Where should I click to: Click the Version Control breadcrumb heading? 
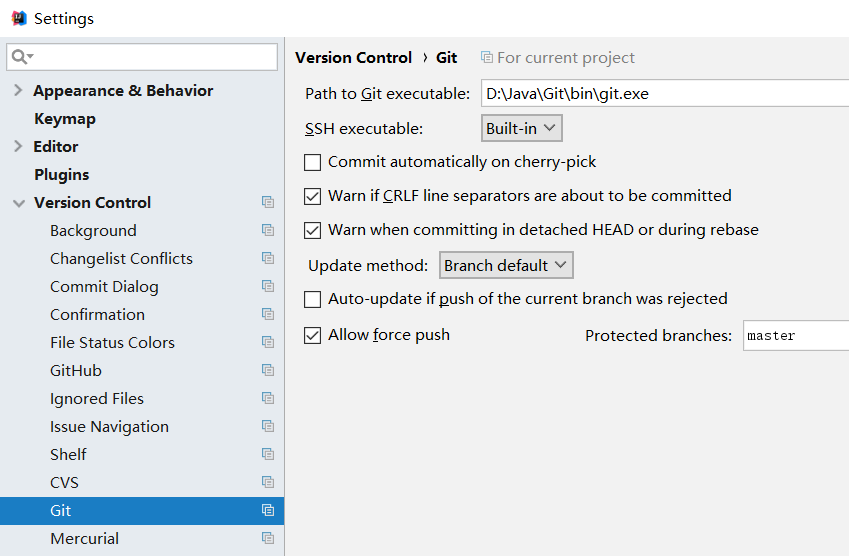pyautogui.click(x=354, y=57)
